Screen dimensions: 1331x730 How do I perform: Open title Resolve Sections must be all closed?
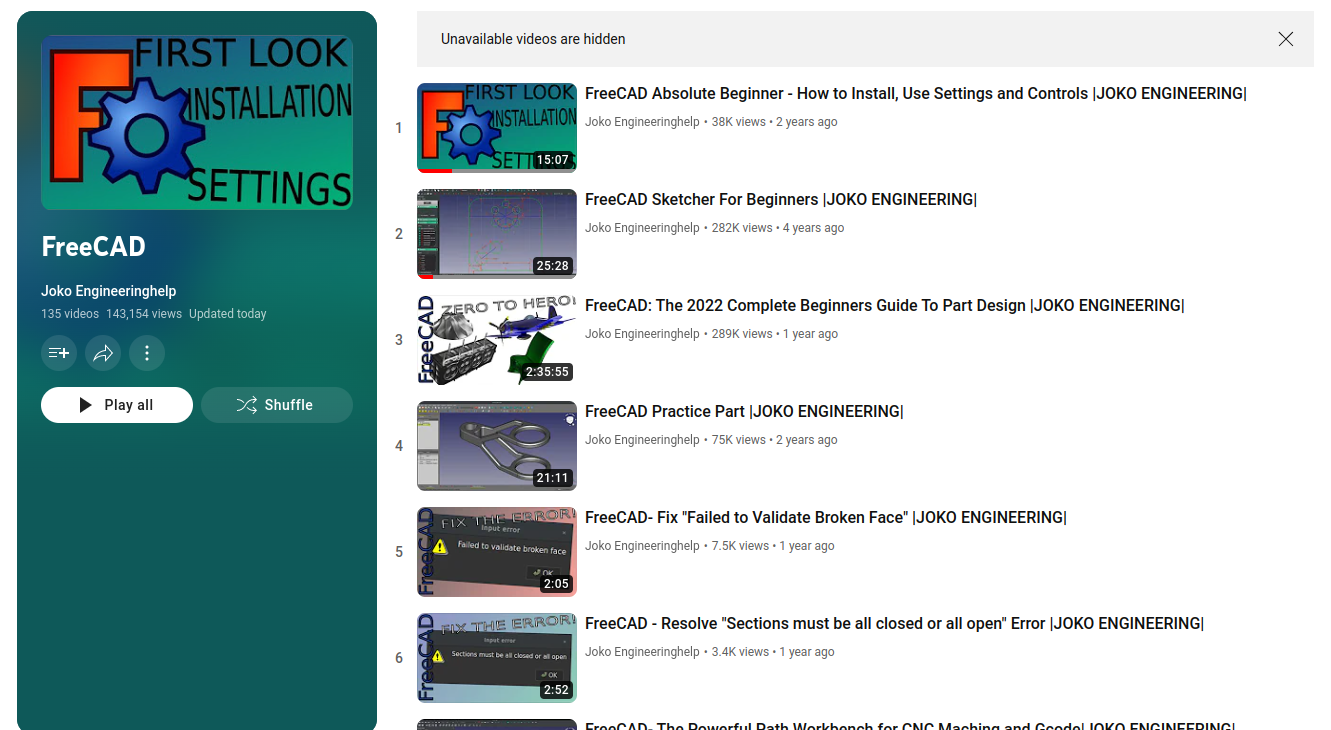click(x=894, y=623)
